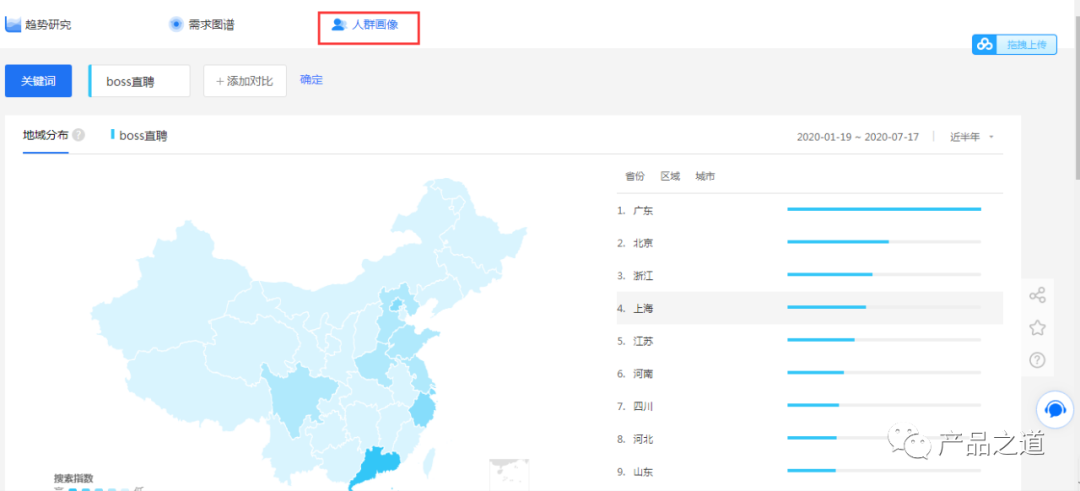Click the 四川 ranking row
Viewport: 1080px width, 491px height.
pyautogui.click(x=809, y=406)
